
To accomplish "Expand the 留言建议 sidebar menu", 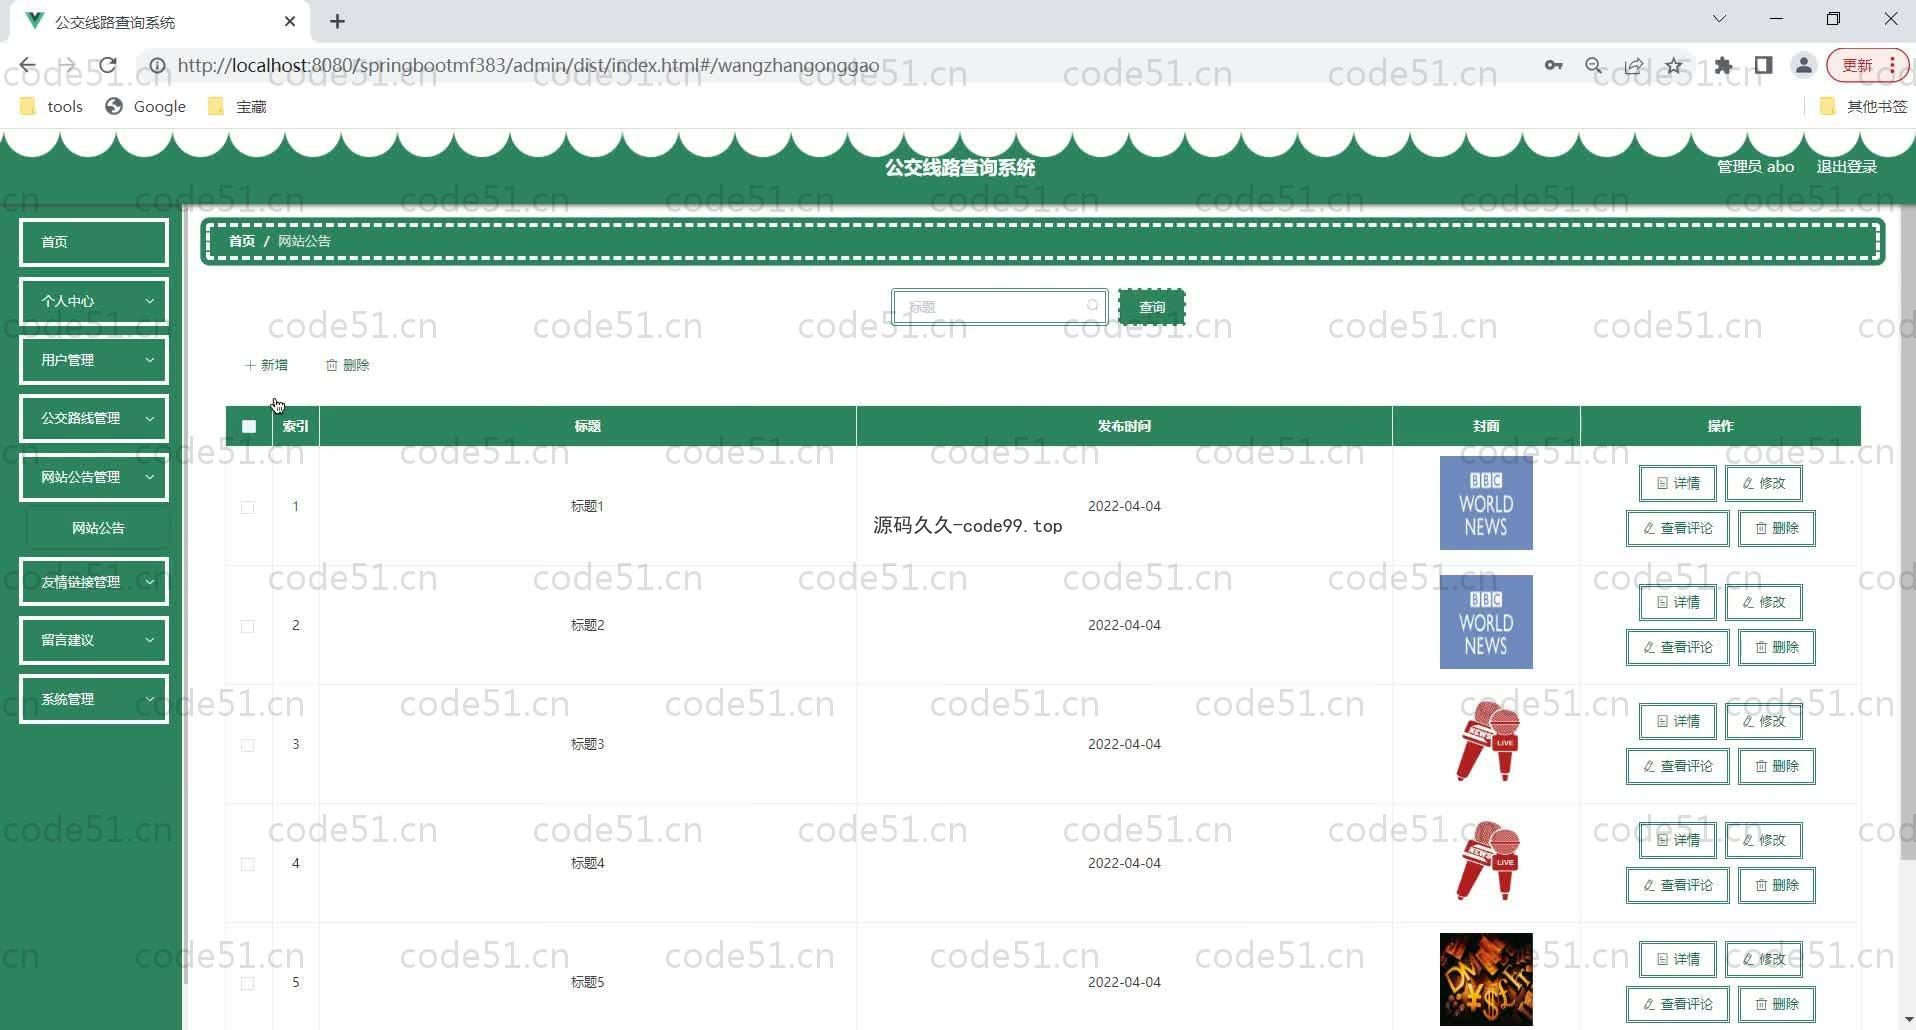I will [94, 640].
